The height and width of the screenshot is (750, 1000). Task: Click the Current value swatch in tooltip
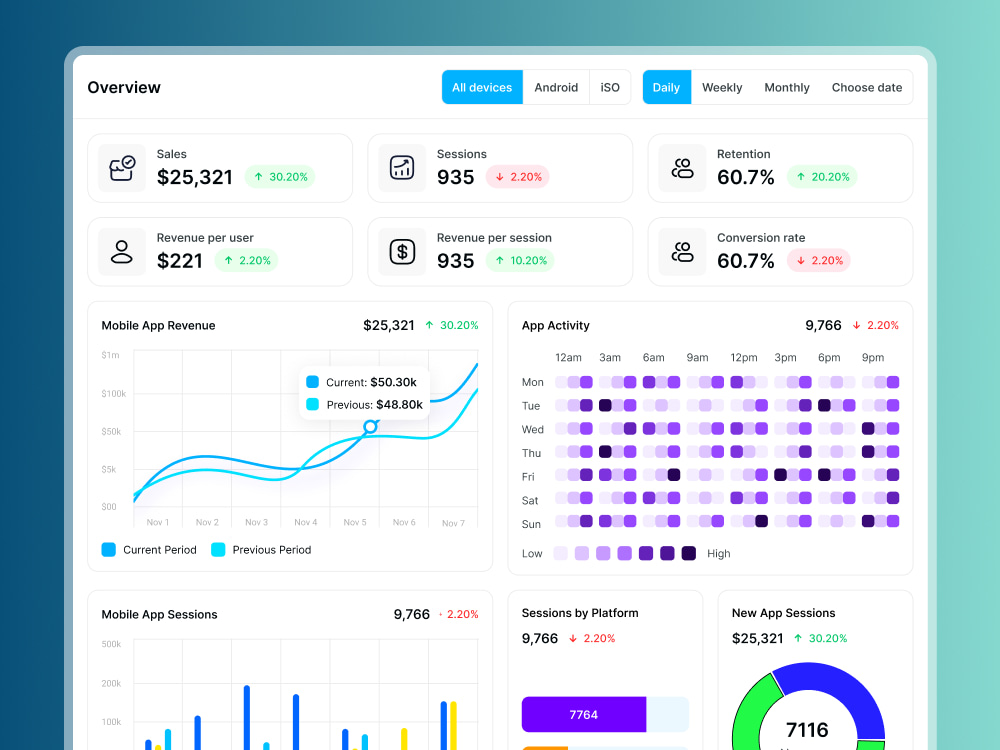[x=312, y=382]
